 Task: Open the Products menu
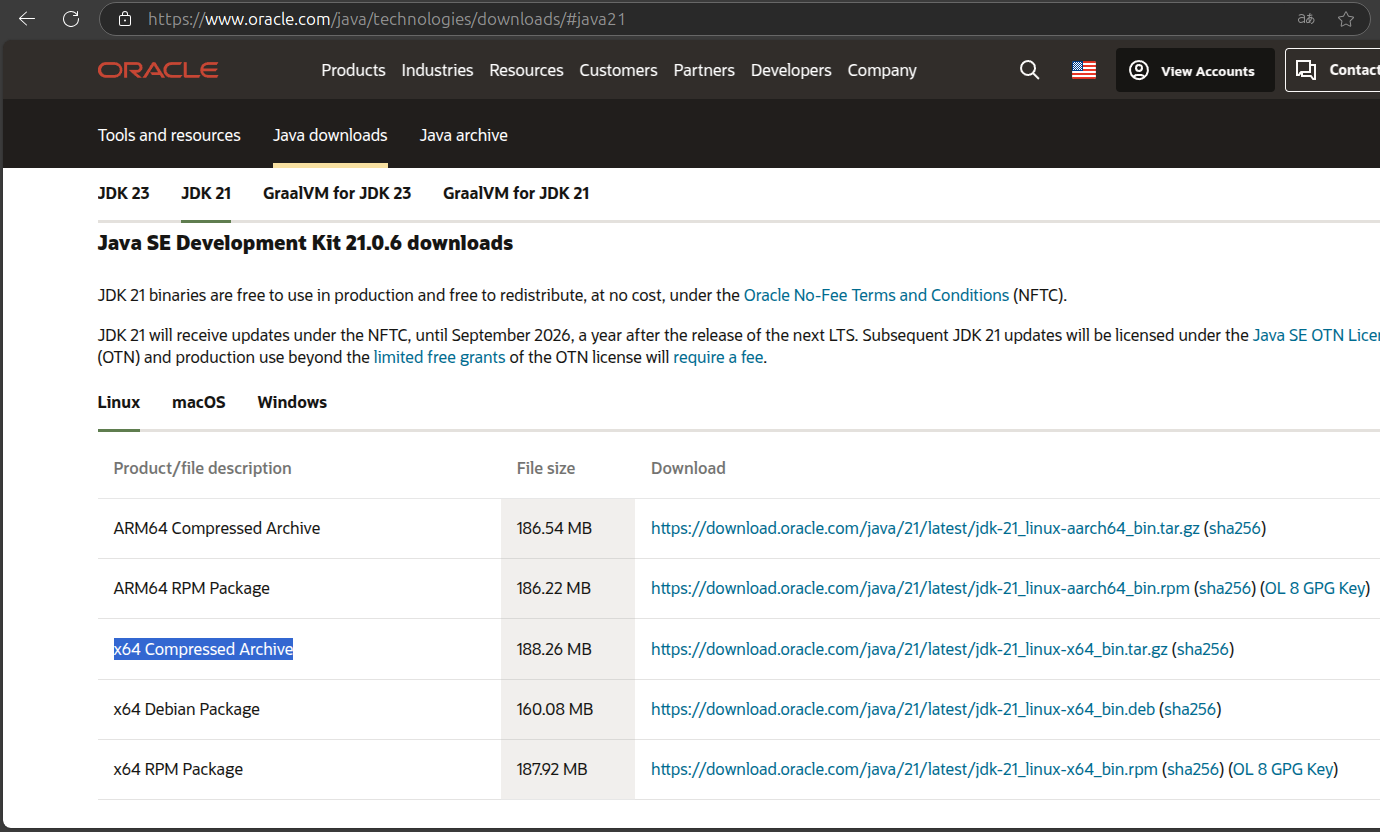(353, 70)
